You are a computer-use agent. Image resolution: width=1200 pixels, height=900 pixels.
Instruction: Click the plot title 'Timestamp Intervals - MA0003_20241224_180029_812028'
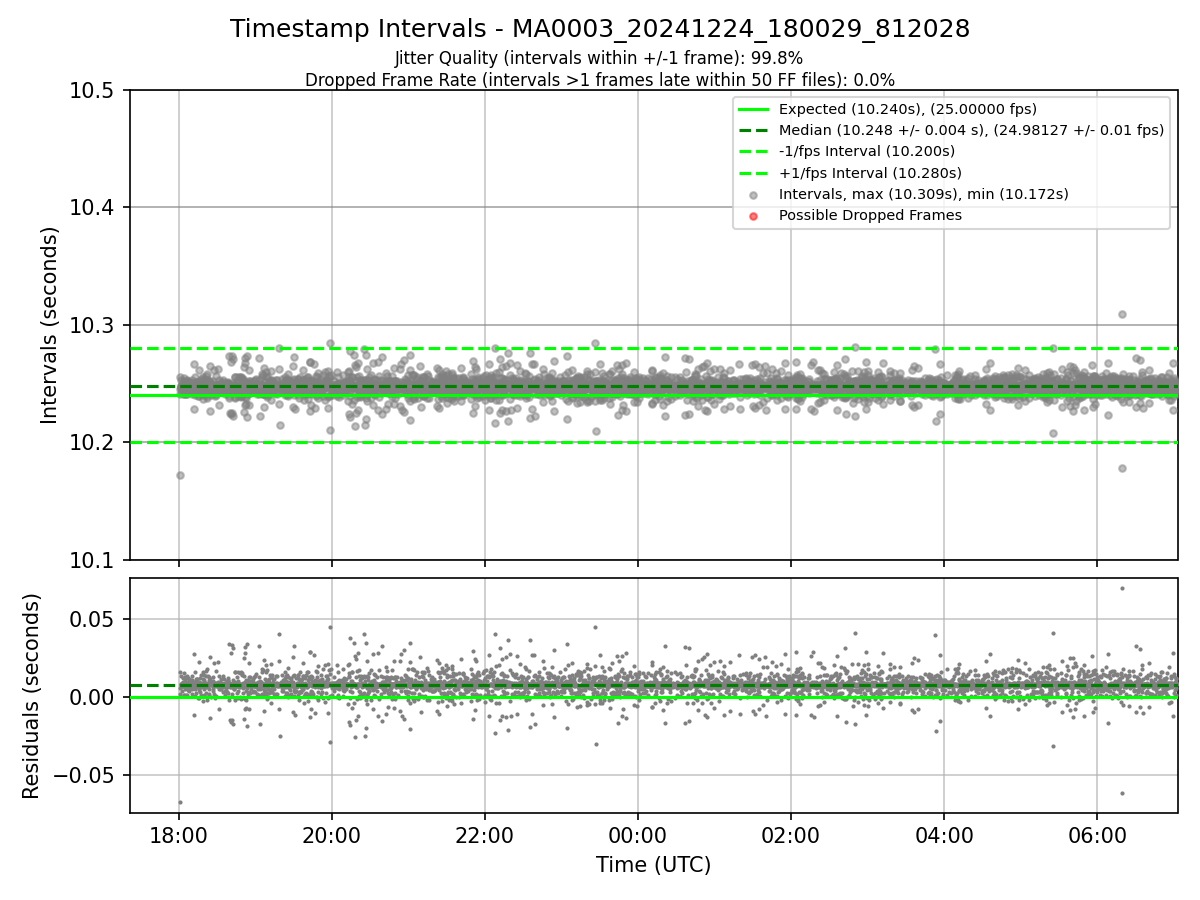pyautogui.click(x=600, y=29)
